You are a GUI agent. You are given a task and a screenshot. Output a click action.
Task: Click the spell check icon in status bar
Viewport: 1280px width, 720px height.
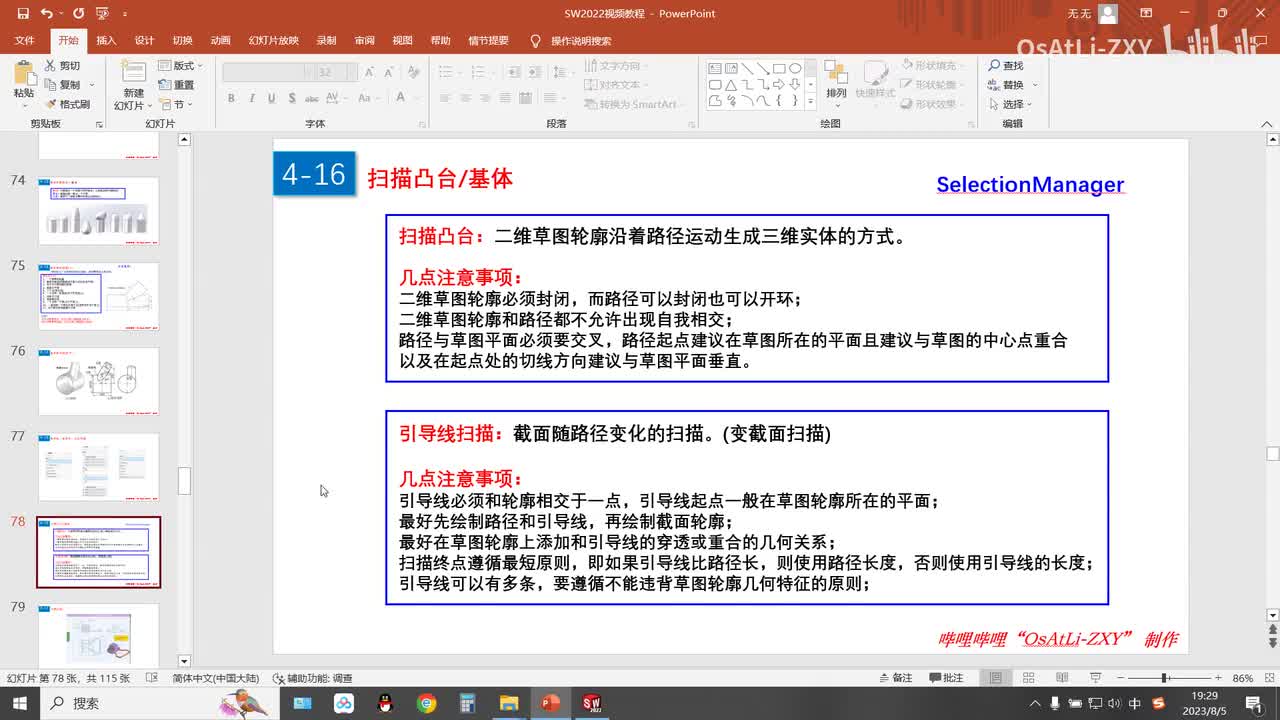pyautogui.click(x=151, y=678)
